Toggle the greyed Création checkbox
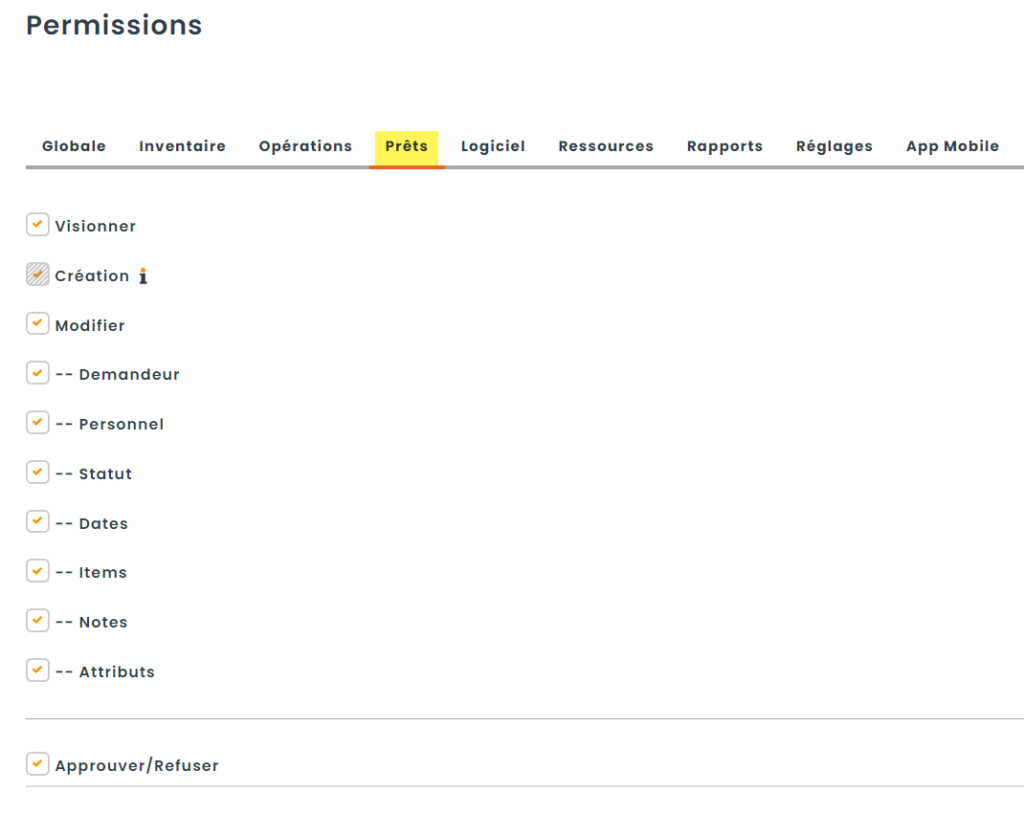This screenshot has width=1024, height=814. (x=37, y=275)
